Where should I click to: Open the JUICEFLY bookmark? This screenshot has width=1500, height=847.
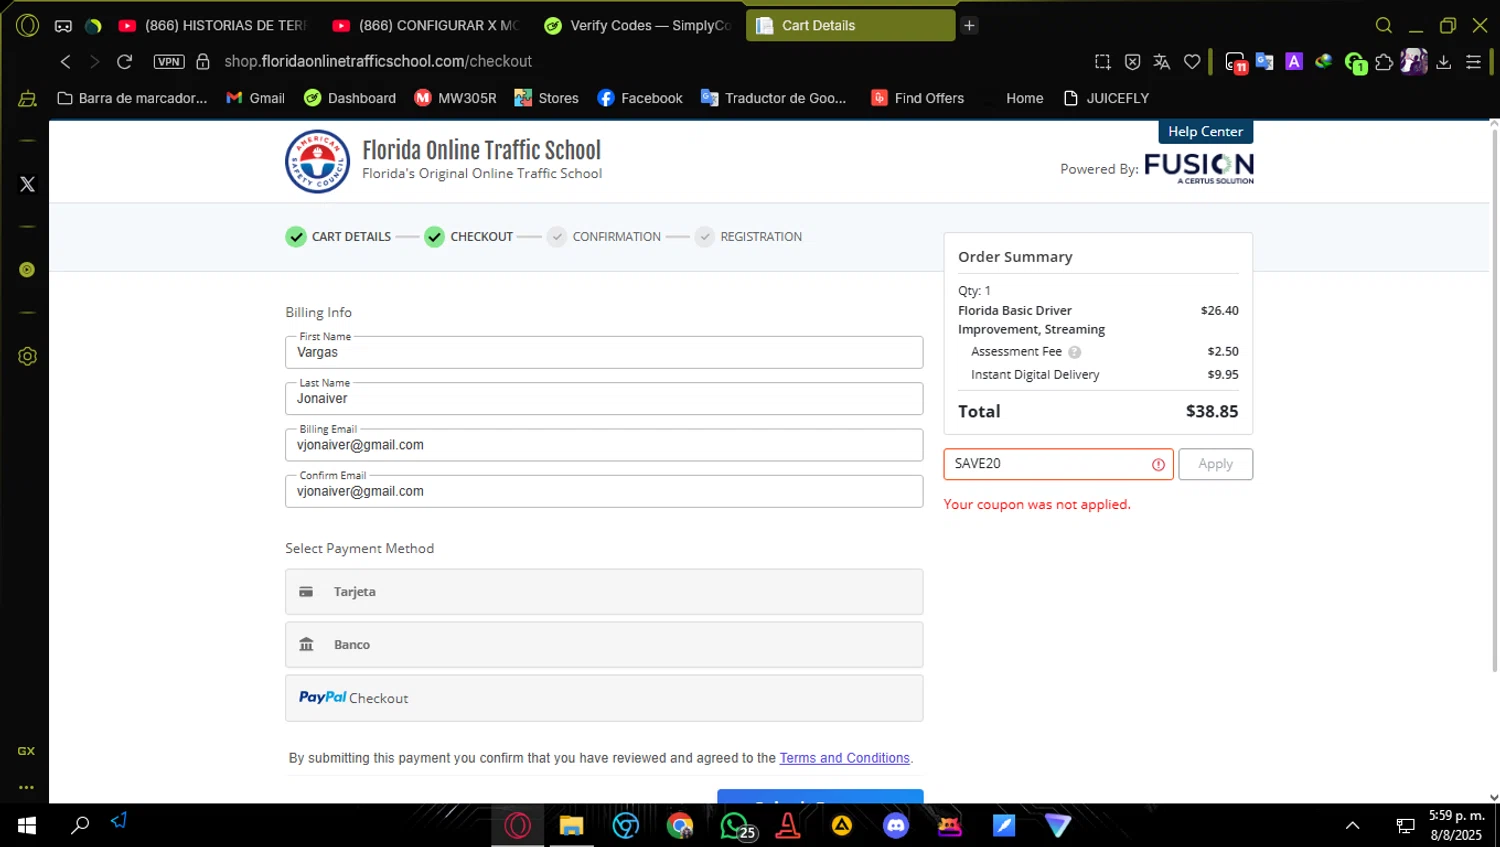(x=1106, y=98)
